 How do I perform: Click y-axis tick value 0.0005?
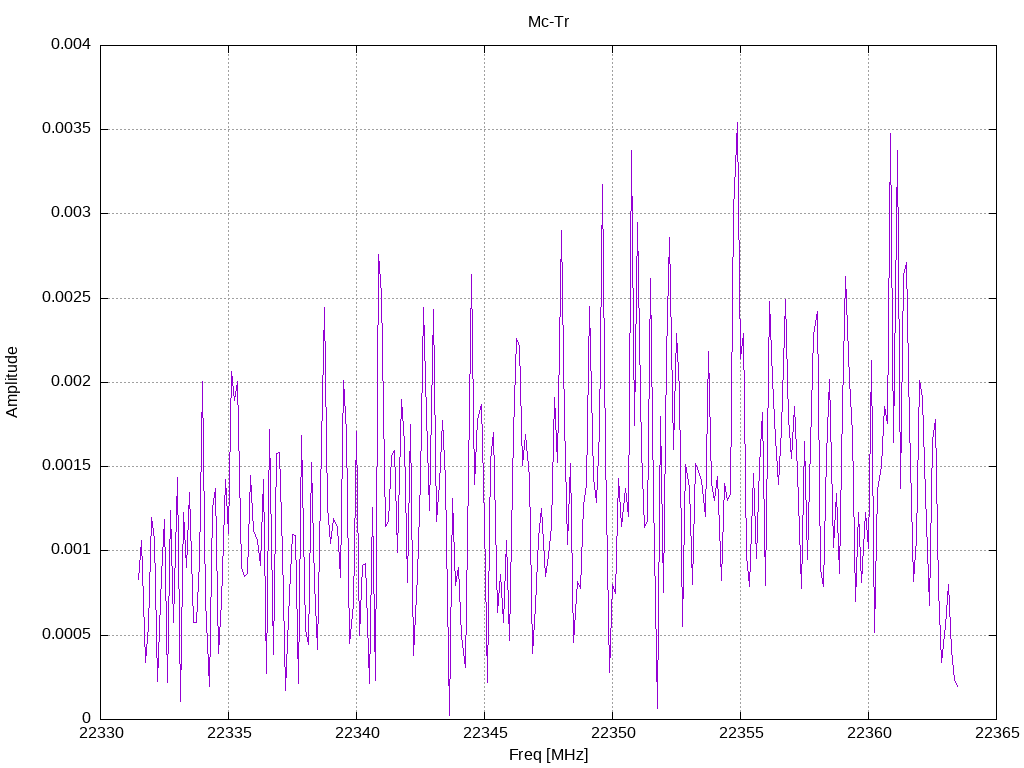click(x=66, y=634)
